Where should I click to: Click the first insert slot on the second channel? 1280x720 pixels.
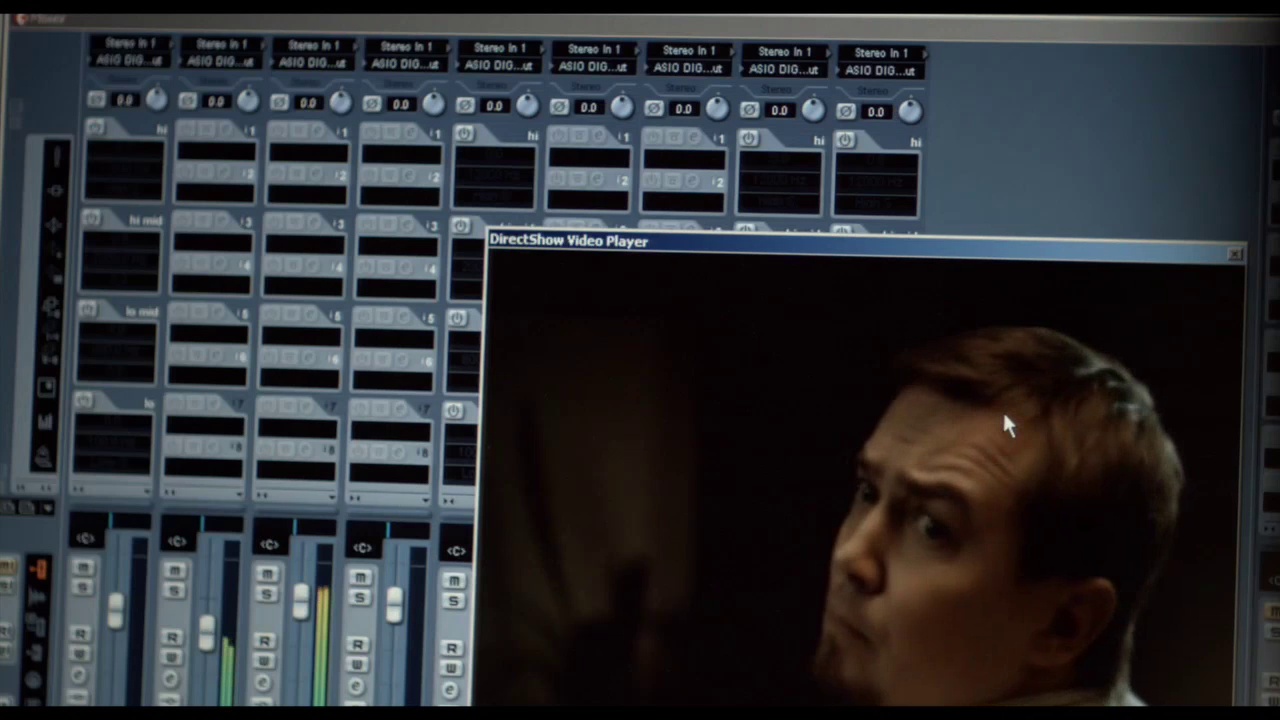coord(216,152)
